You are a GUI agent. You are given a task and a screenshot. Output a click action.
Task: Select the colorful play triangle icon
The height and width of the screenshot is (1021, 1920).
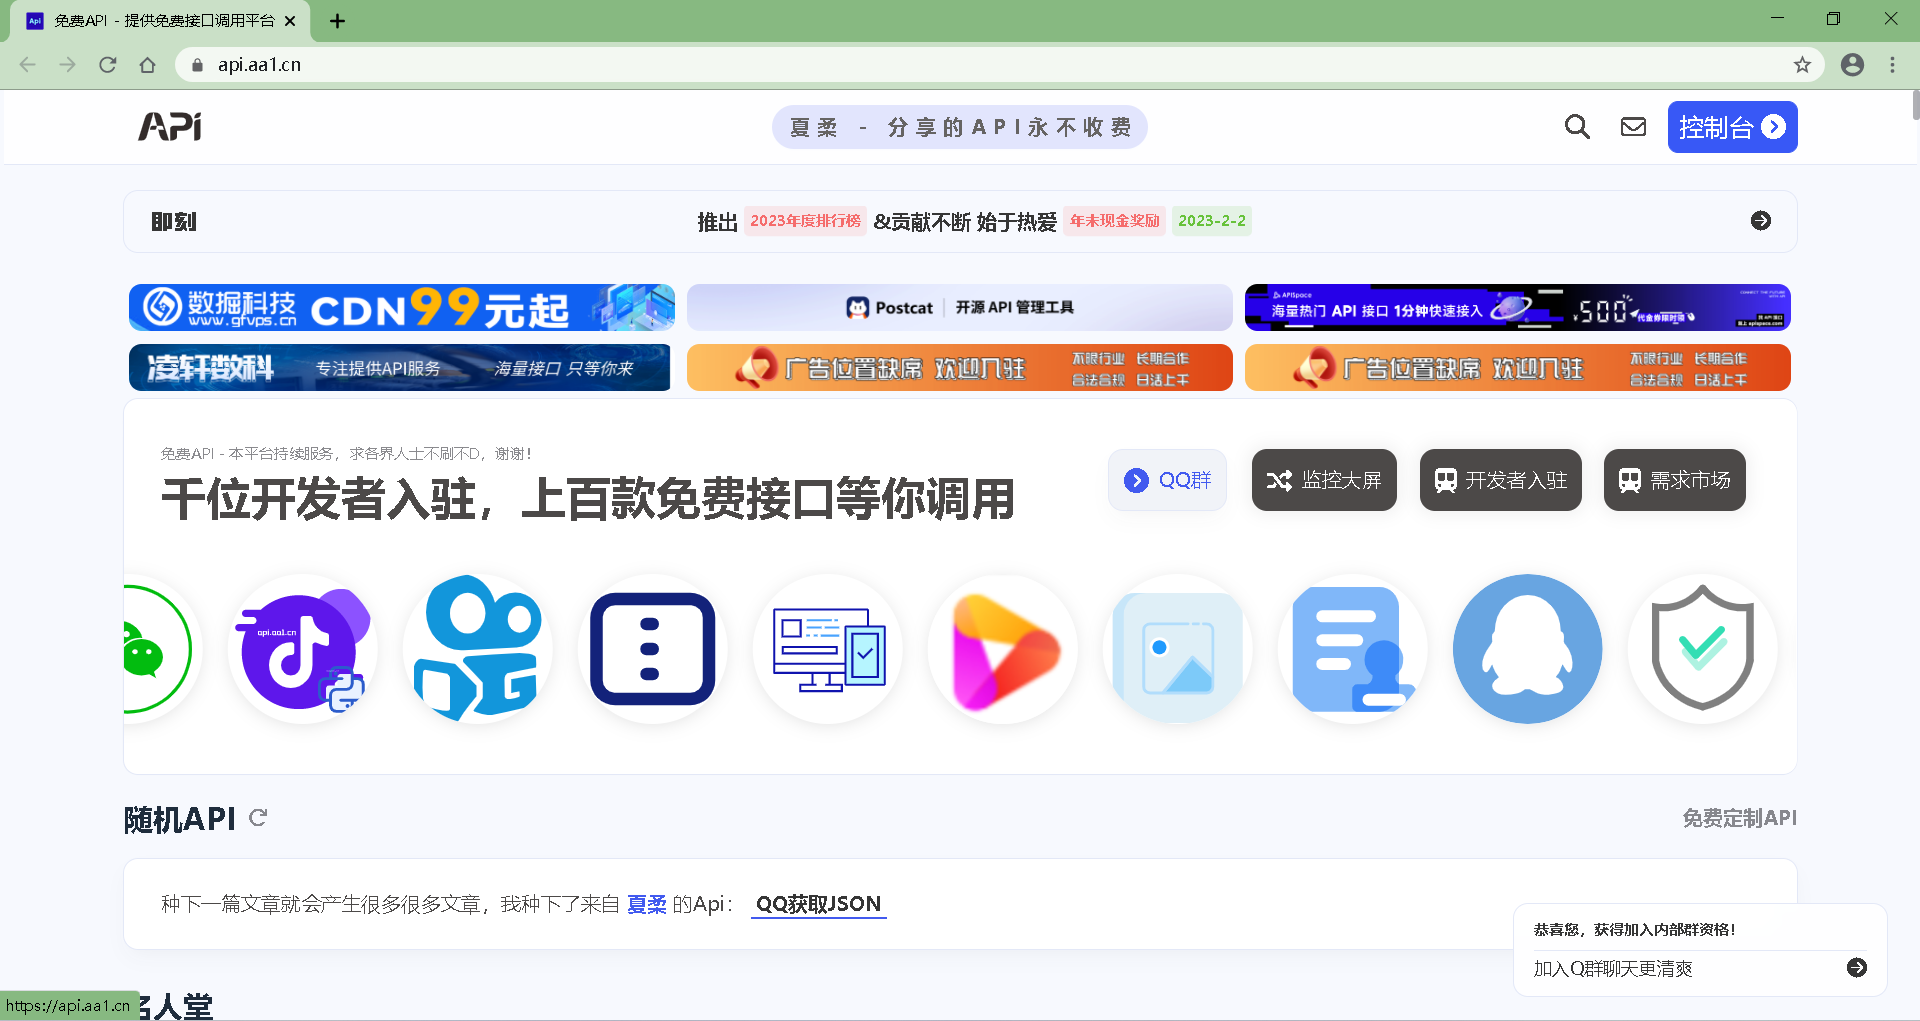pyautogui.click(x=1003, y=649)
